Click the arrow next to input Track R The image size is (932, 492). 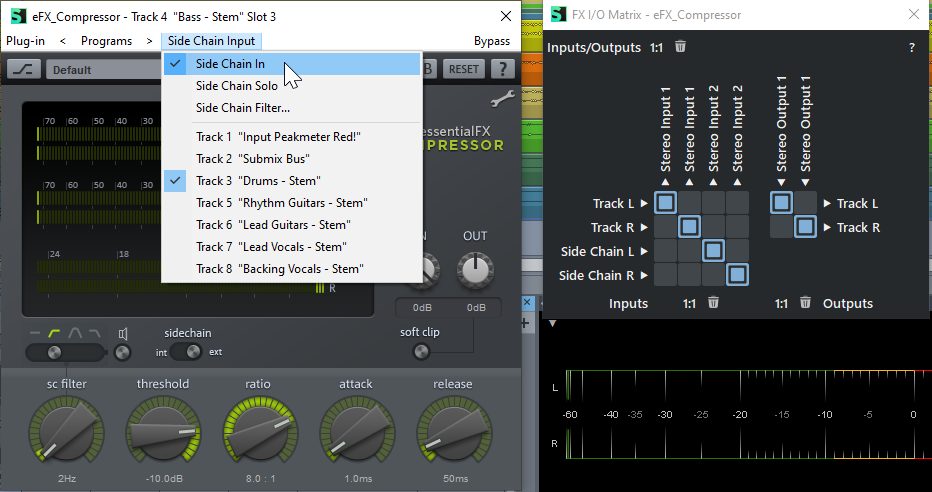644,227
